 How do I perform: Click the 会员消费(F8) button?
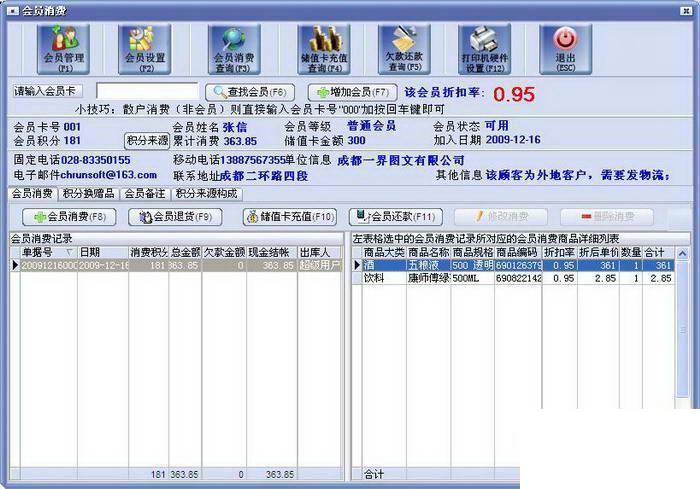69,217
